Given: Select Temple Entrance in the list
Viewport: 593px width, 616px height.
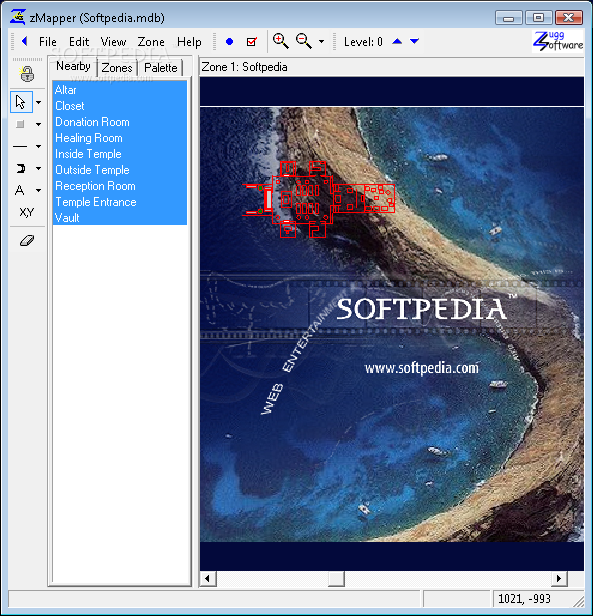Looking at the screenshot, I should tap(120, 202).
